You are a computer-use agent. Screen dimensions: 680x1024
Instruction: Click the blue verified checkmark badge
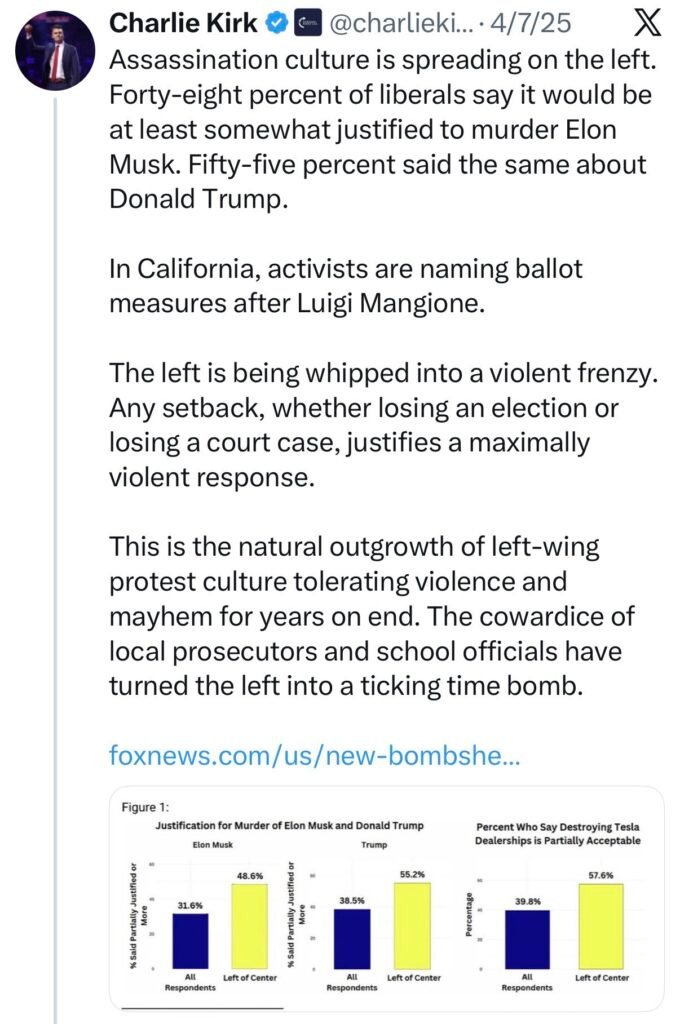click(280, 22)
